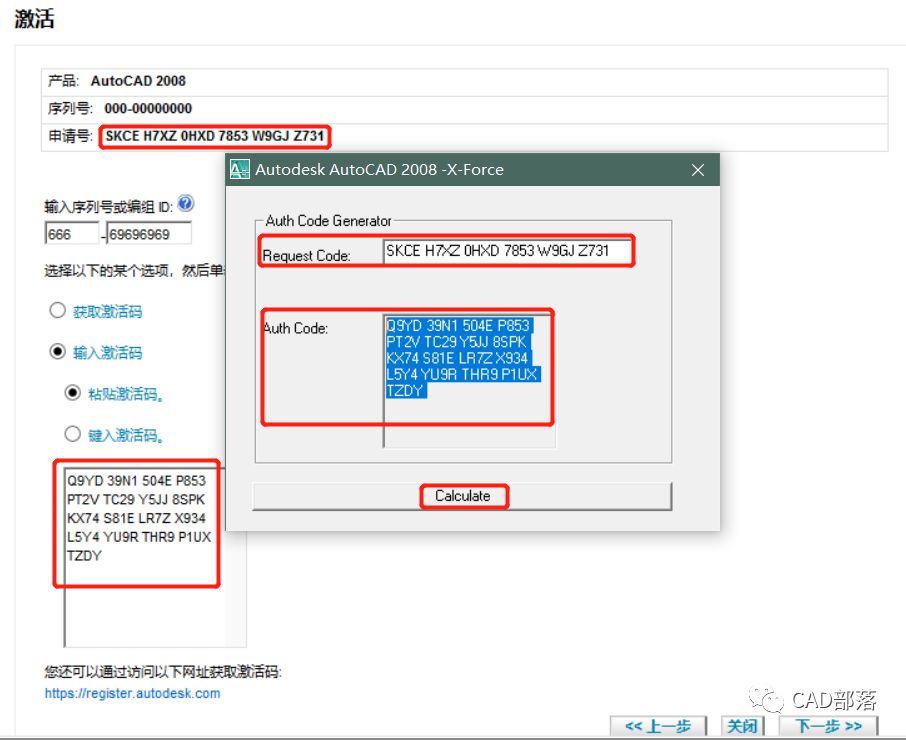The width and height of the screenshot is (906, 740).
Task: Click the help question mark icon
Action: click(x=185, y=203)
